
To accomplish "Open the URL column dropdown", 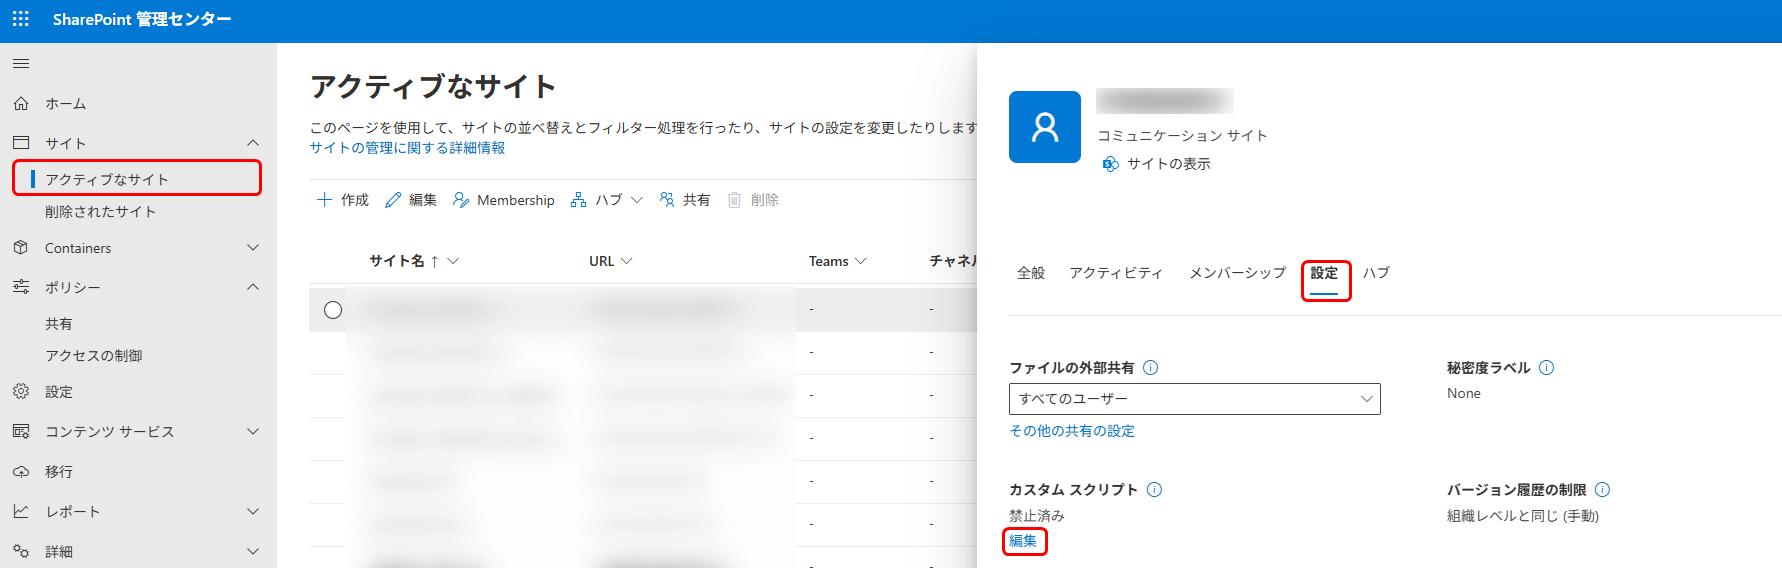I will (x=627, y=261).
